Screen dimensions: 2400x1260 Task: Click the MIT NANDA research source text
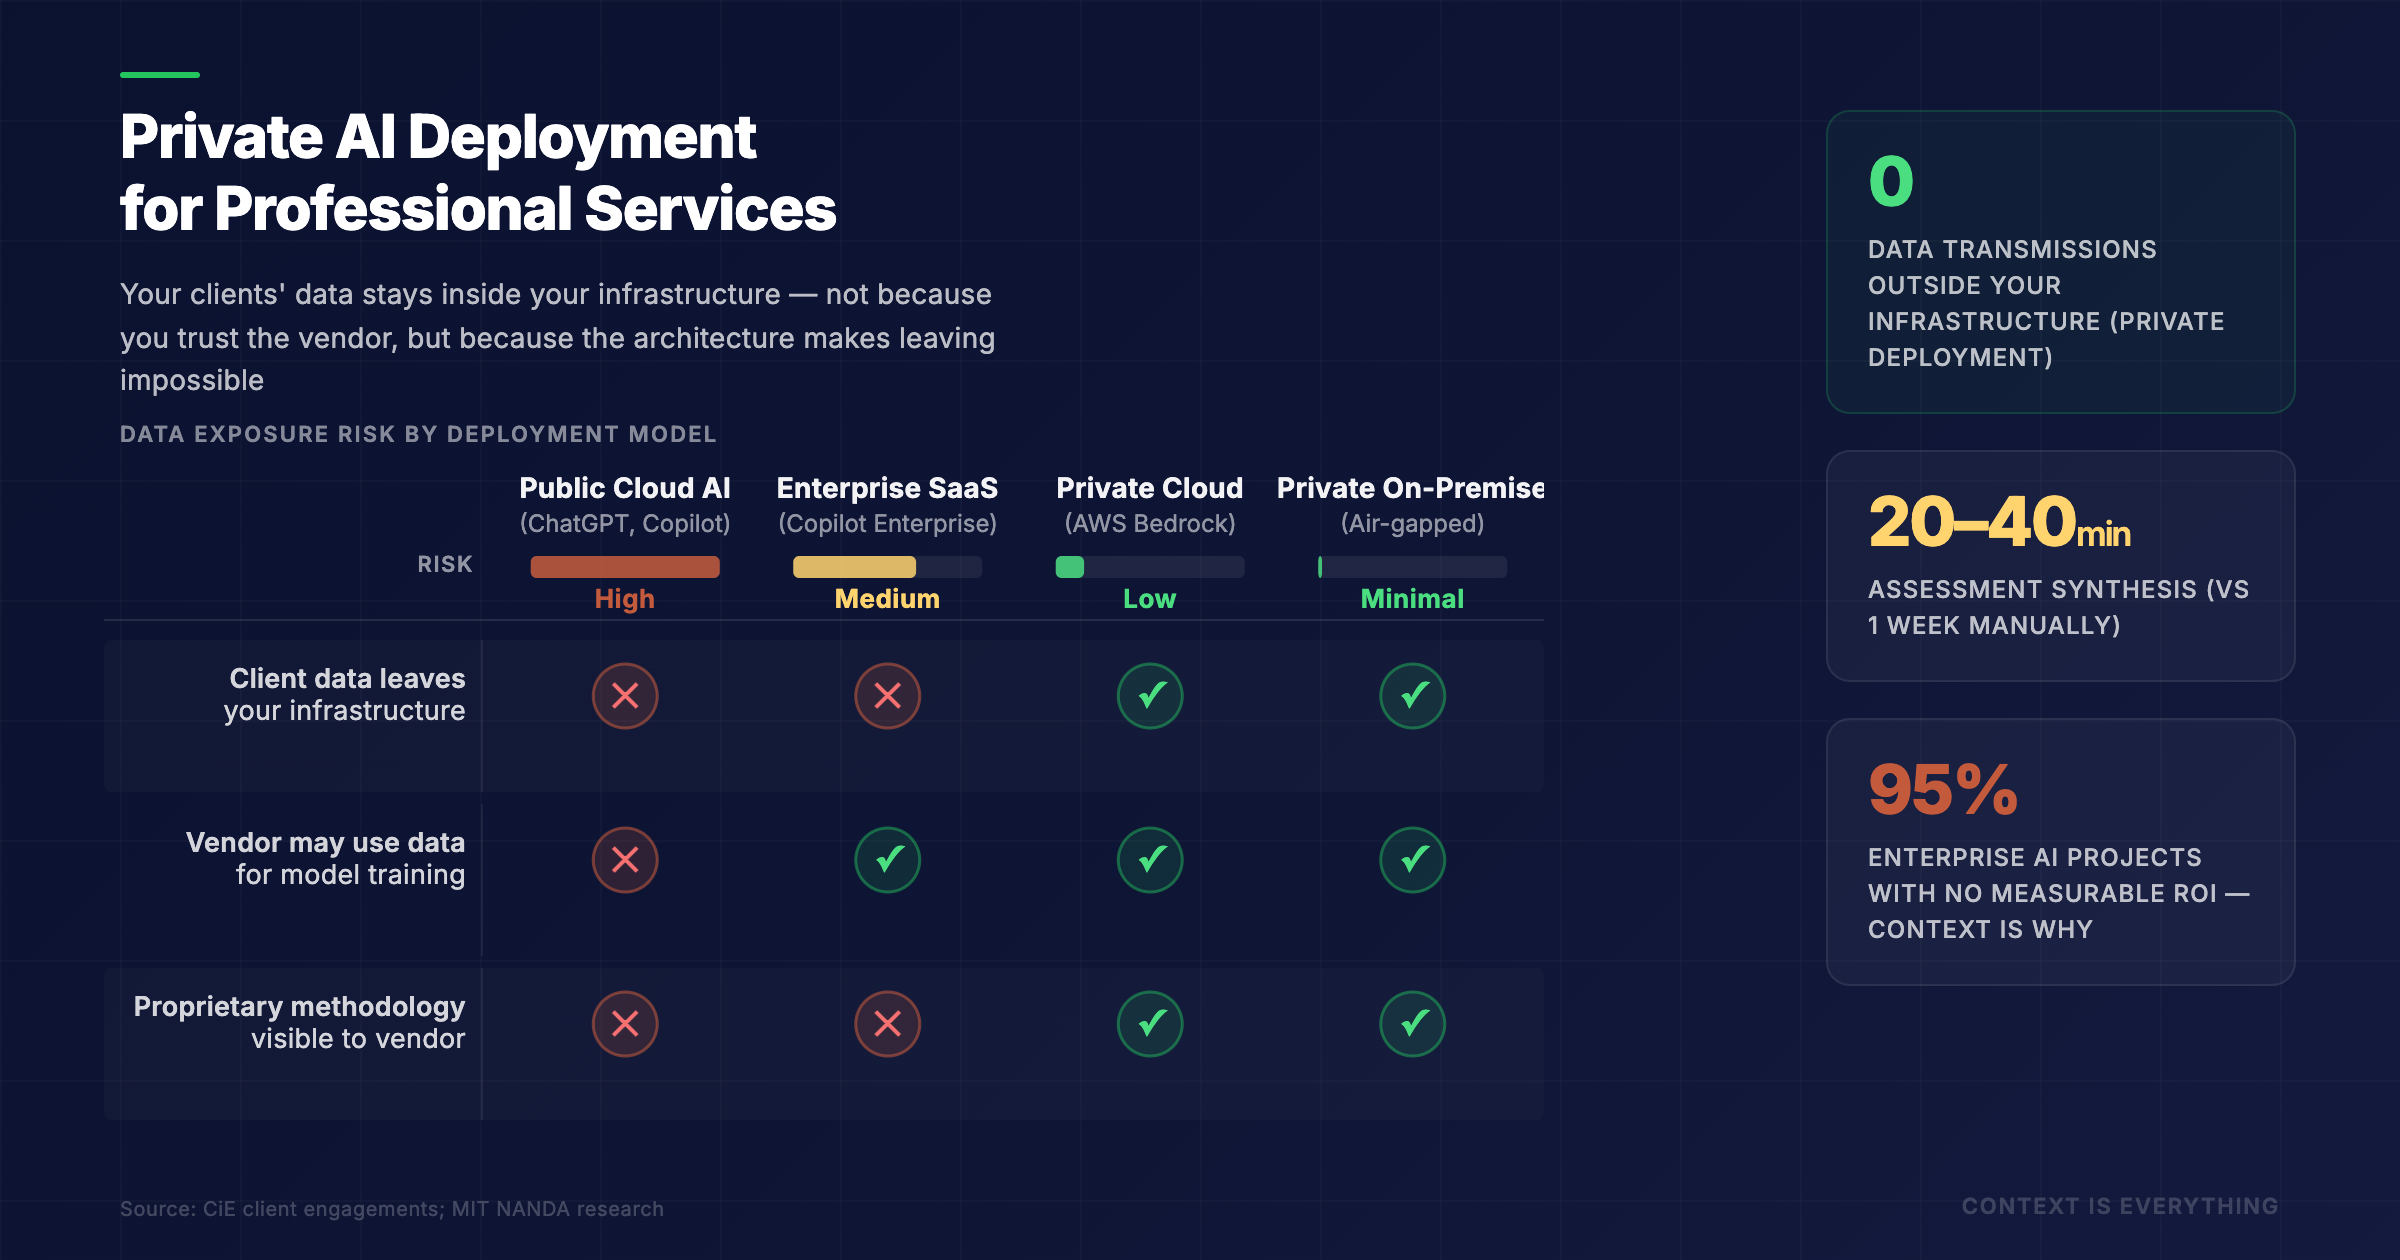click(x=557, y=1209)
